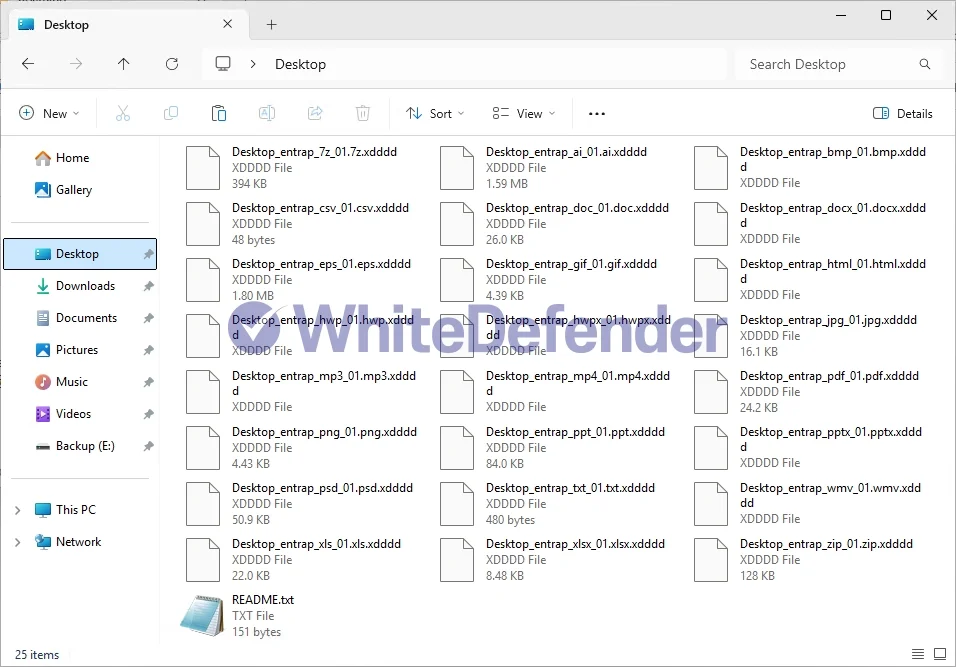Click the Paste clipboard icon
This screenshot has width=956, height=667.
[219, 114]
